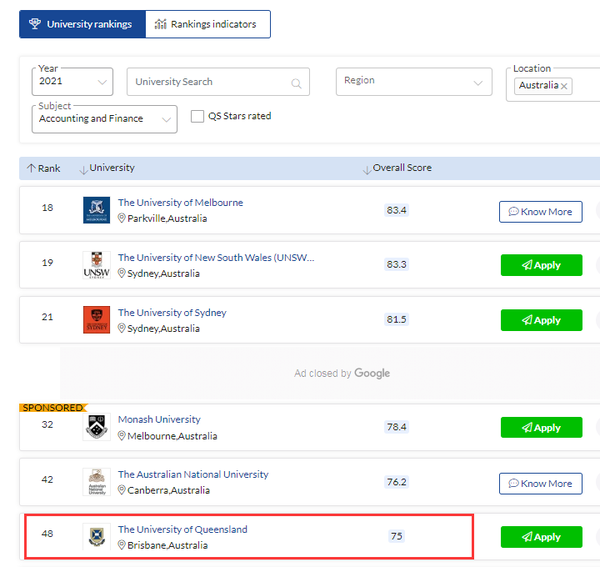Image resolution: width=600 pixels, height=567 pixels.
Task: Click the location pin beside Parkville,Australia
Action: (x=121, y=218)
